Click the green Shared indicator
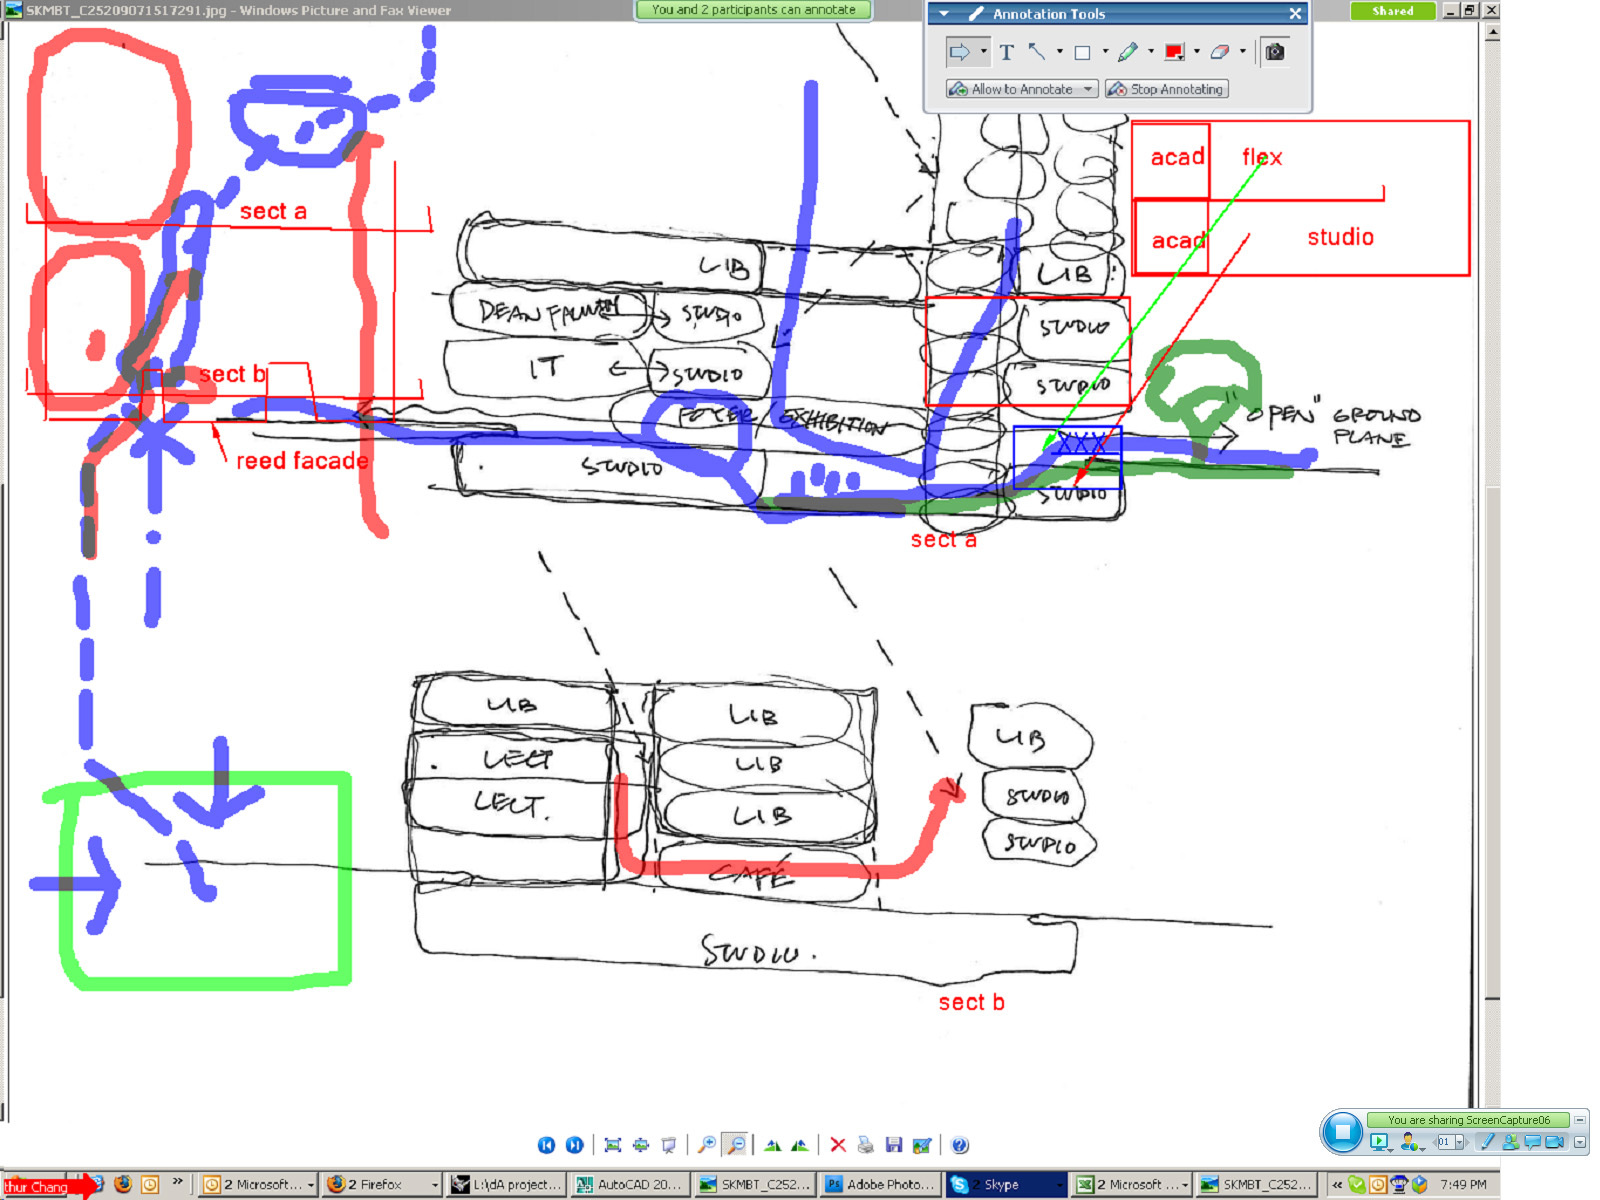The height and width of the screenshot is (1200, 1600). (x=1393, y=11)
